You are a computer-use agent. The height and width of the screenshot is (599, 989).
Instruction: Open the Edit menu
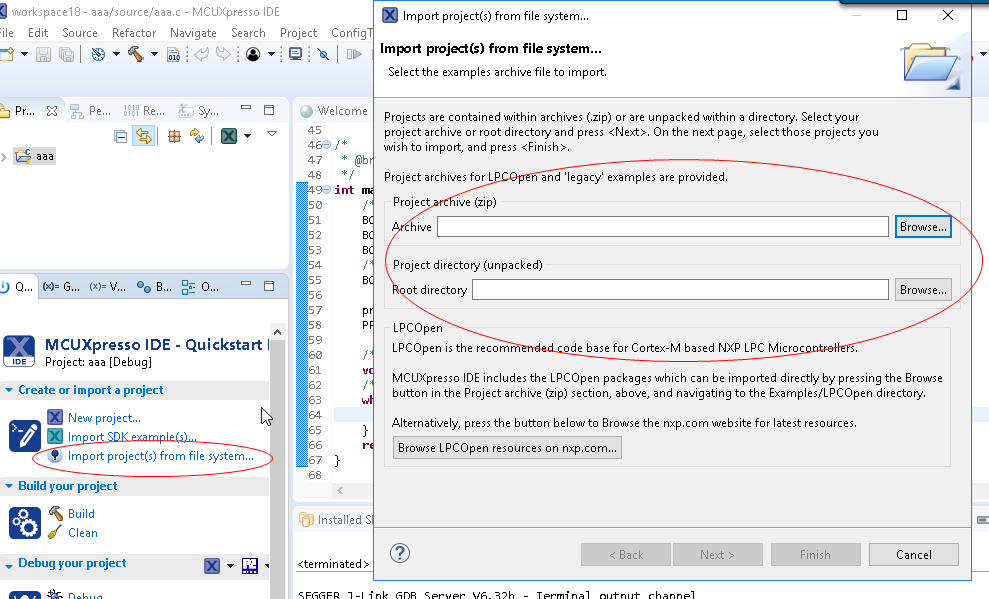pyautogui.click(x=38, y=33)
